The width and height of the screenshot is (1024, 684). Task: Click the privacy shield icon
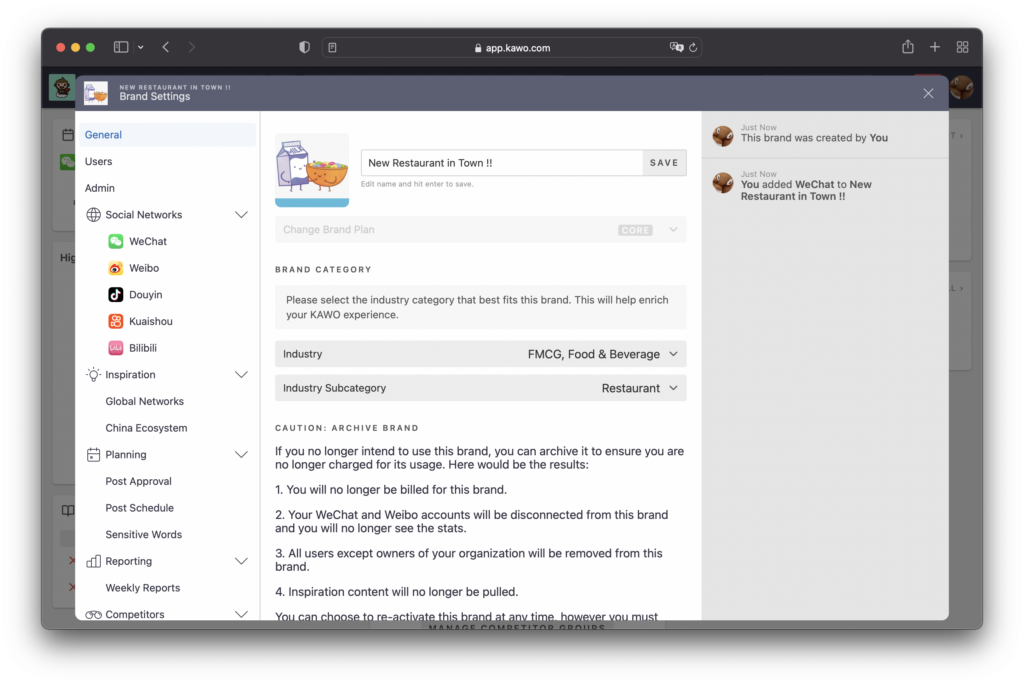coord(304,47)
